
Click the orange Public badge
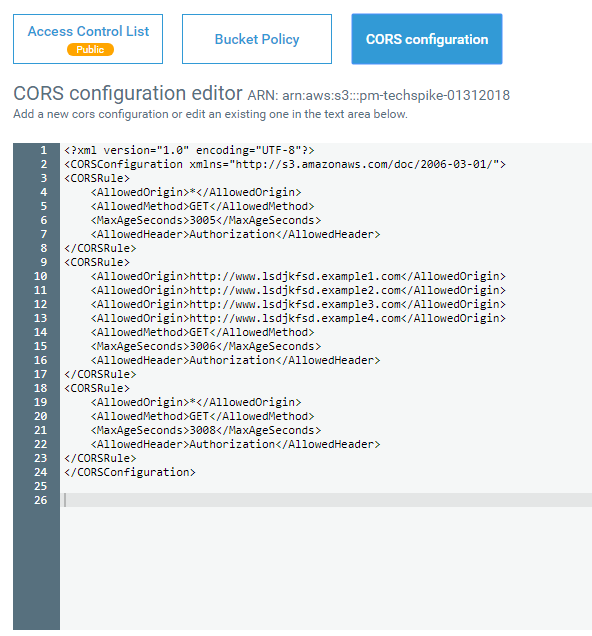[x=90, y=49]
